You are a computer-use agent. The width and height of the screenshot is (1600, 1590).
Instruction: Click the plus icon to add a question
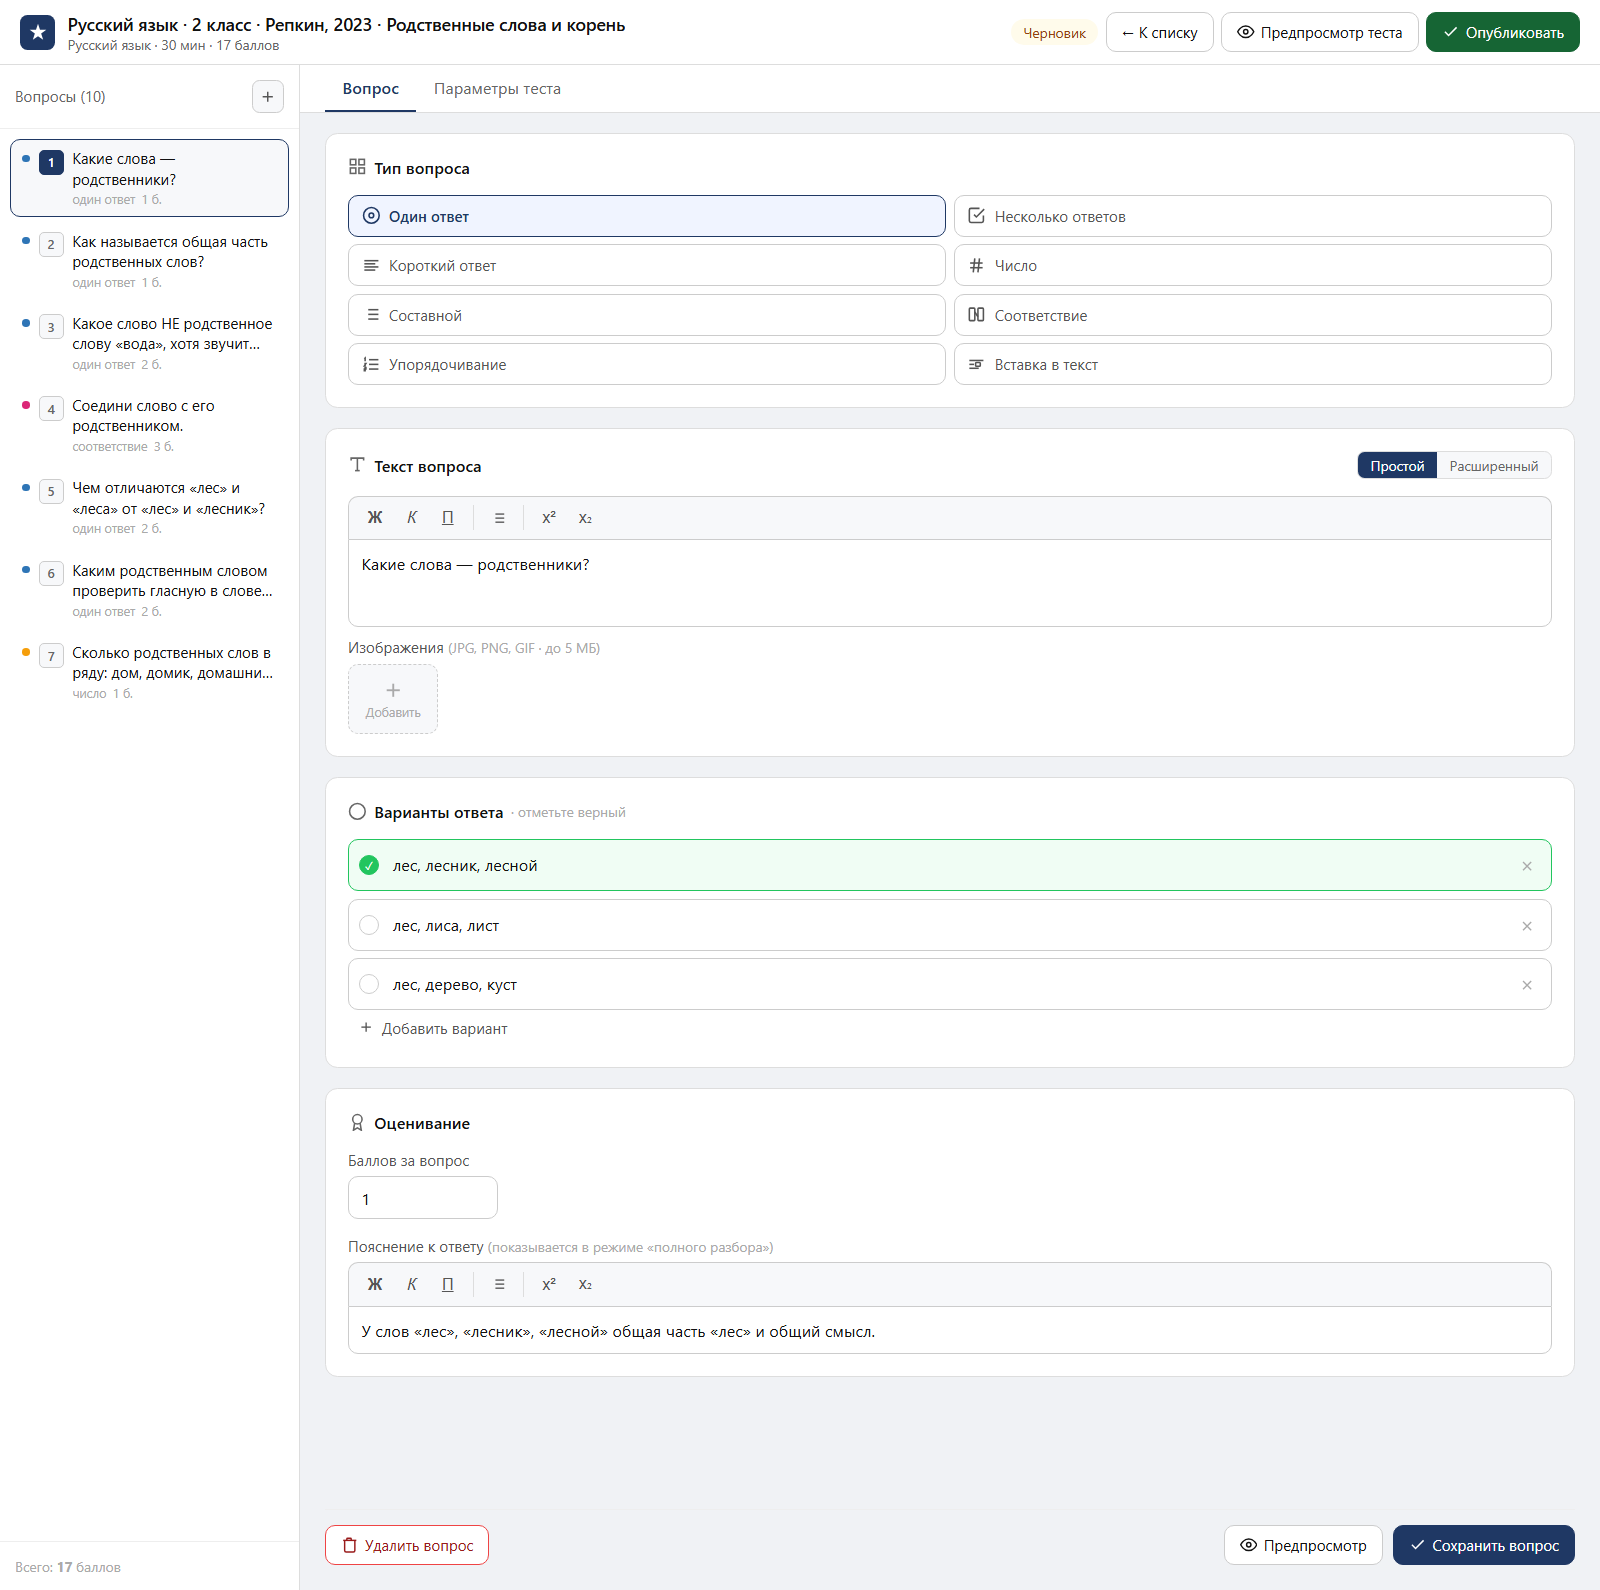(267, 97)
